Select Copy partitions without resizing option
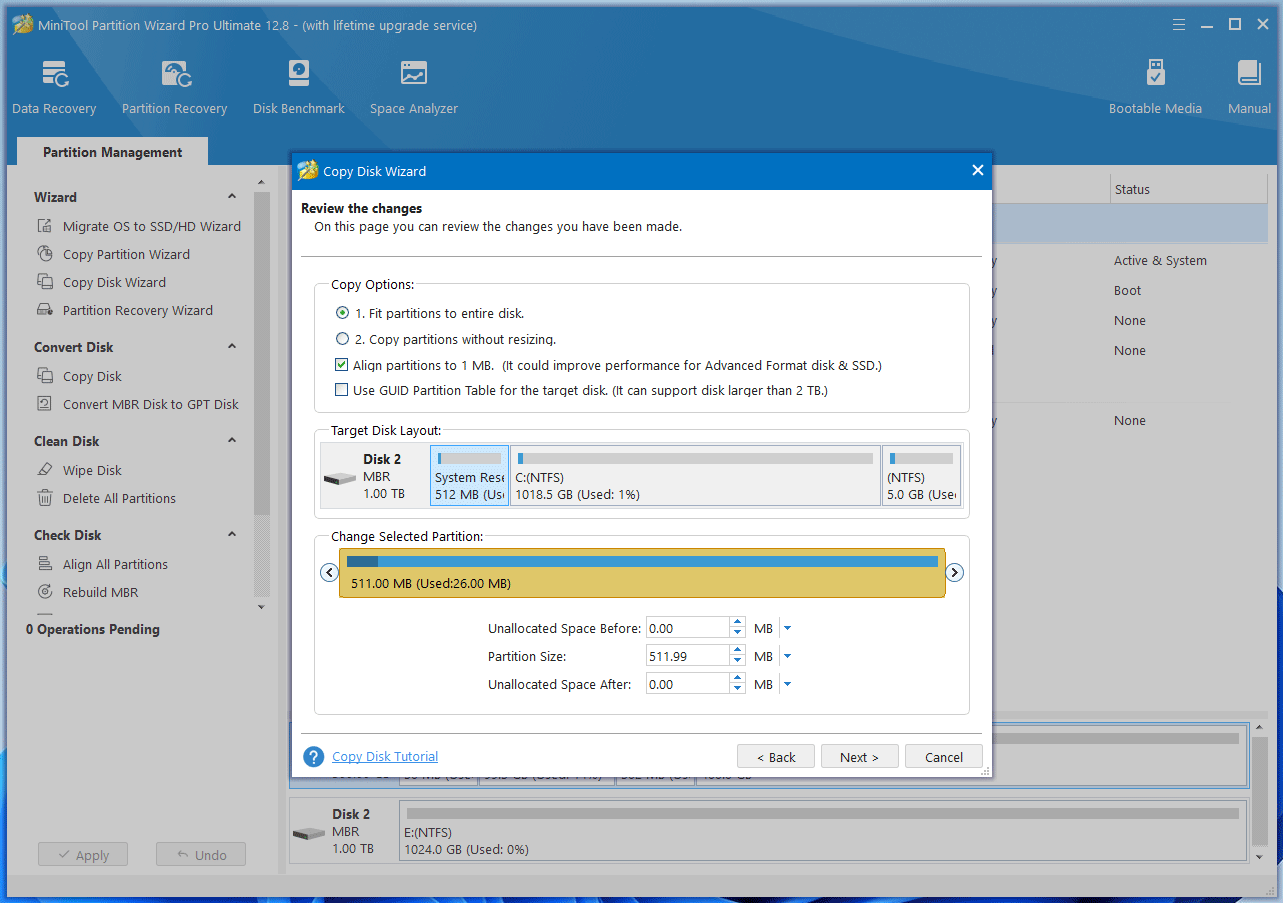The height and width of the screenshot is (903, 1283). point(343,339)
